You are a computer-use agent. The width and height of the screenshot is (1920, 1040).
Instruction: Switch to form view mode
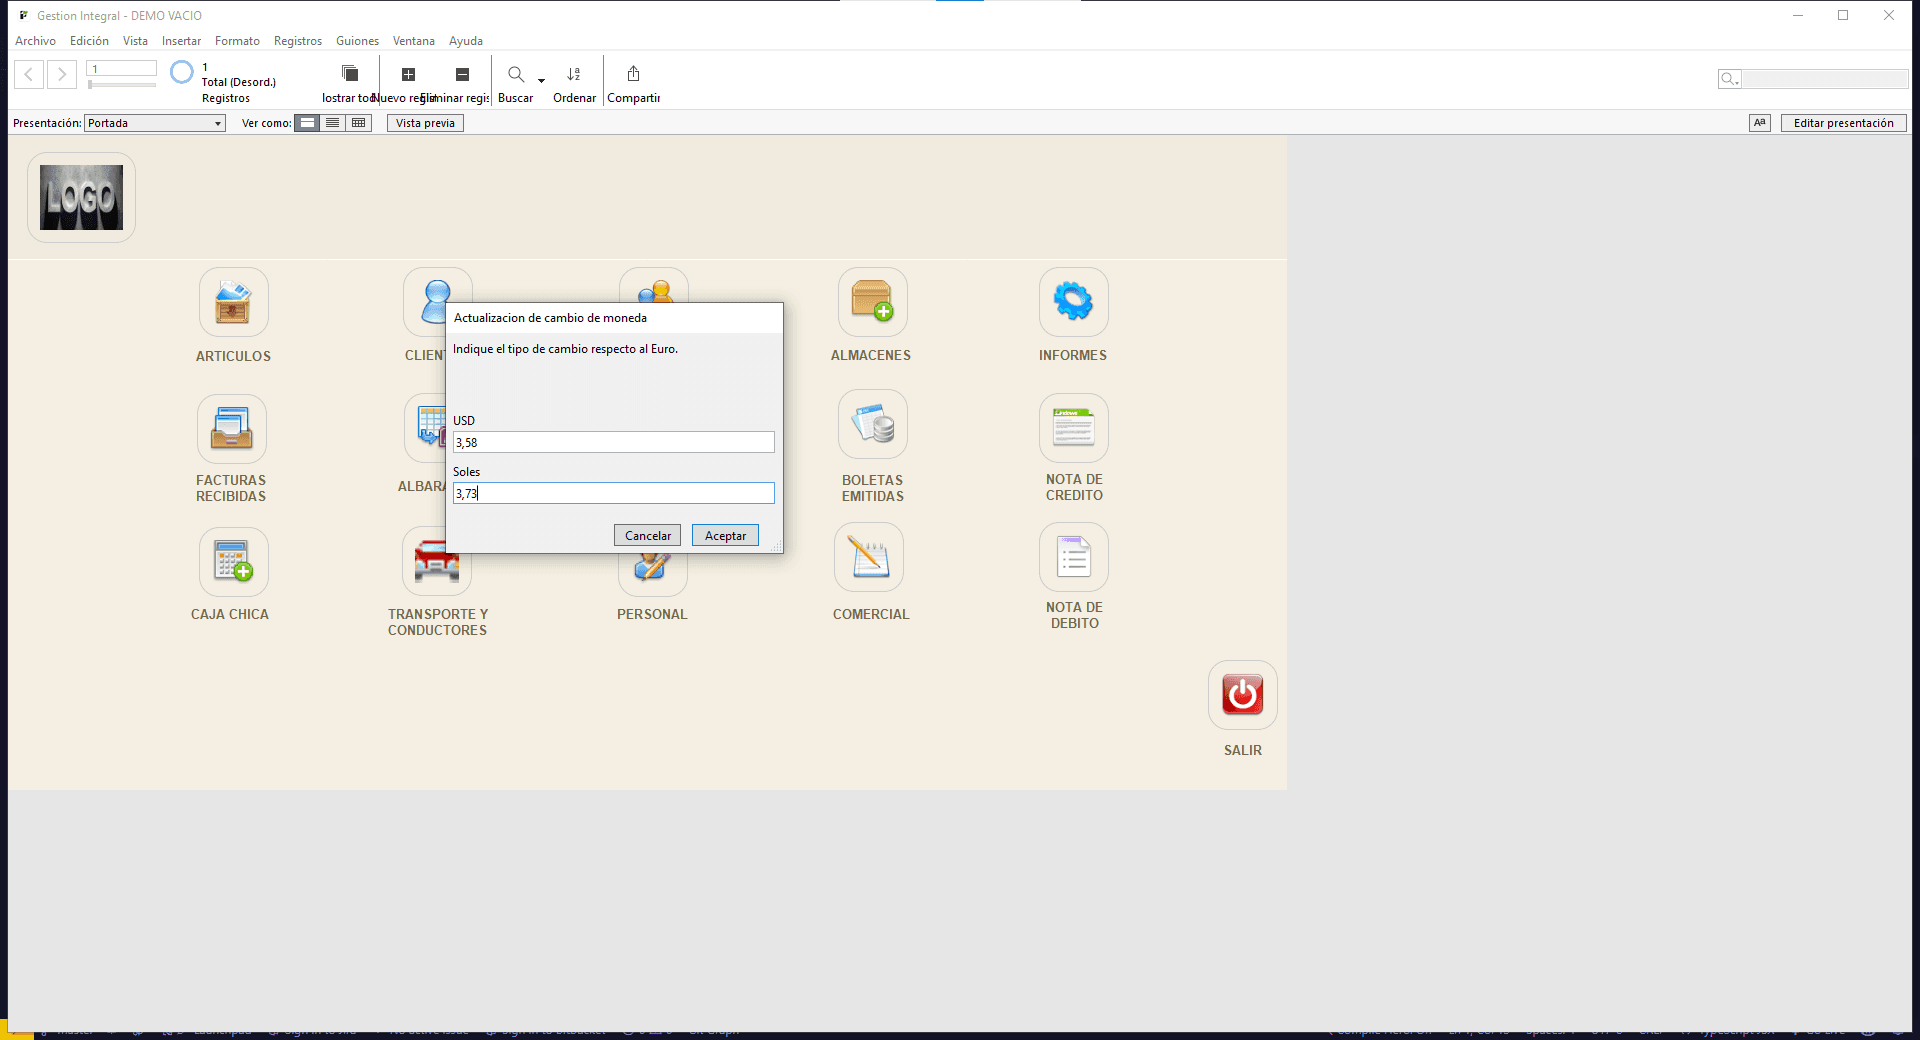pyautogui.click(x=308, y=123)
